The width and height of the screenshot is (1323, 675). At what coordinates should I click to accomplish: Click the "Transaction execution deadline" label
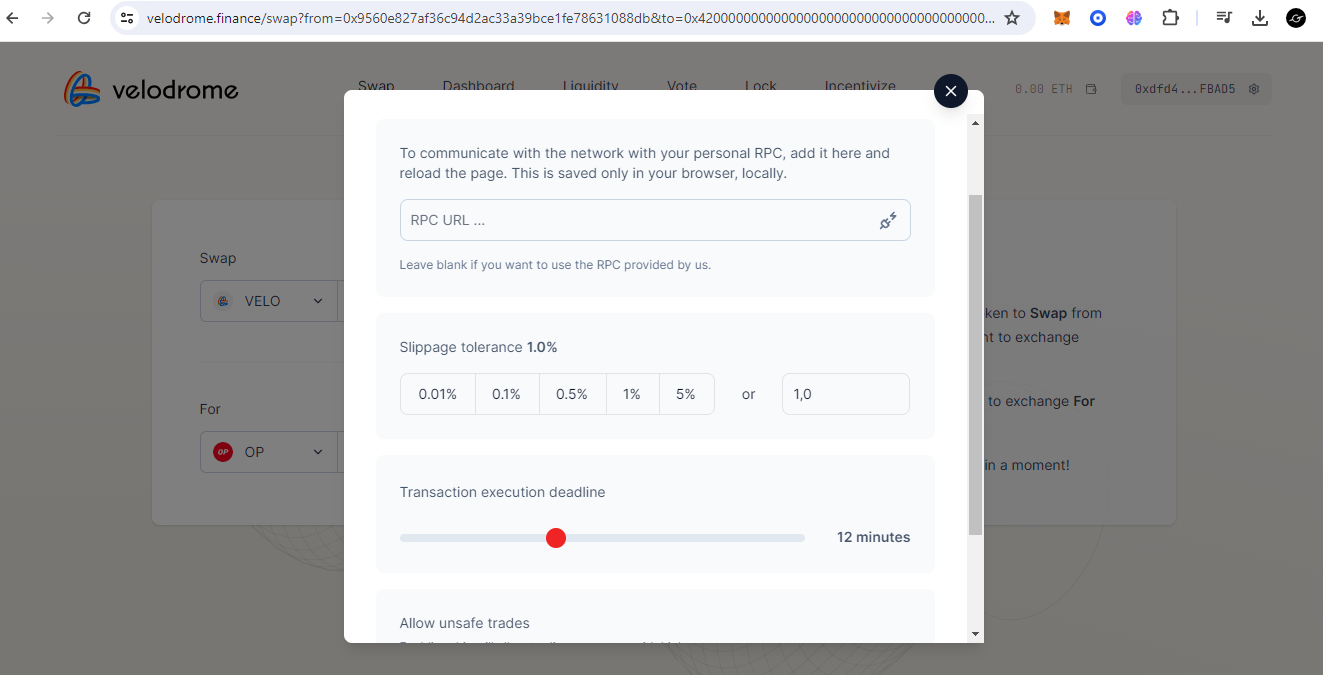click(502, 492)
